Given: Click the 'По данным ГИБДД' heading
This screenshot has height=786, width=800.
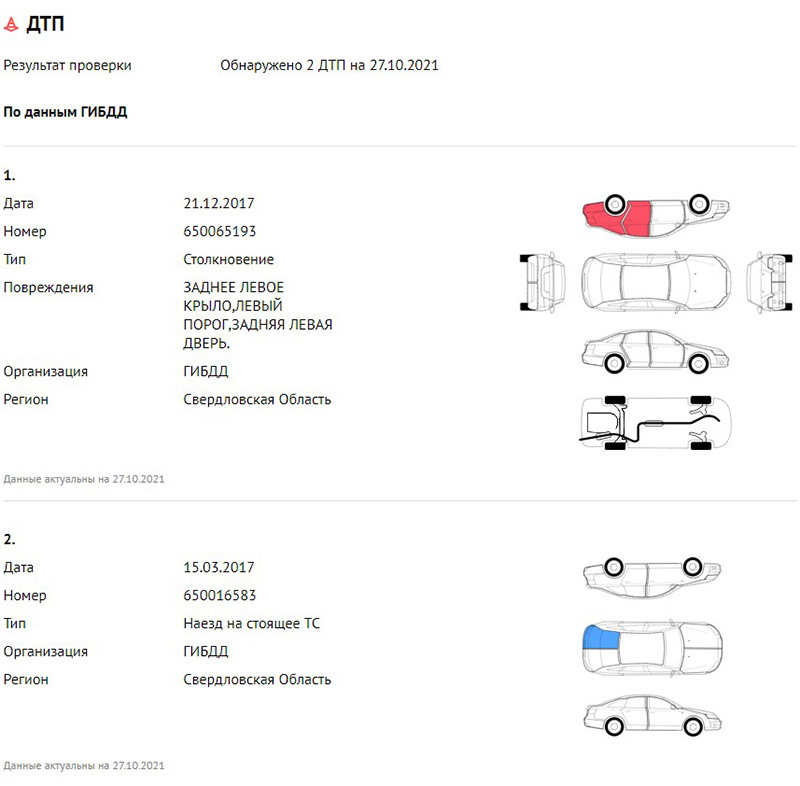Looking at the screenshot, I should pos(66,113).
